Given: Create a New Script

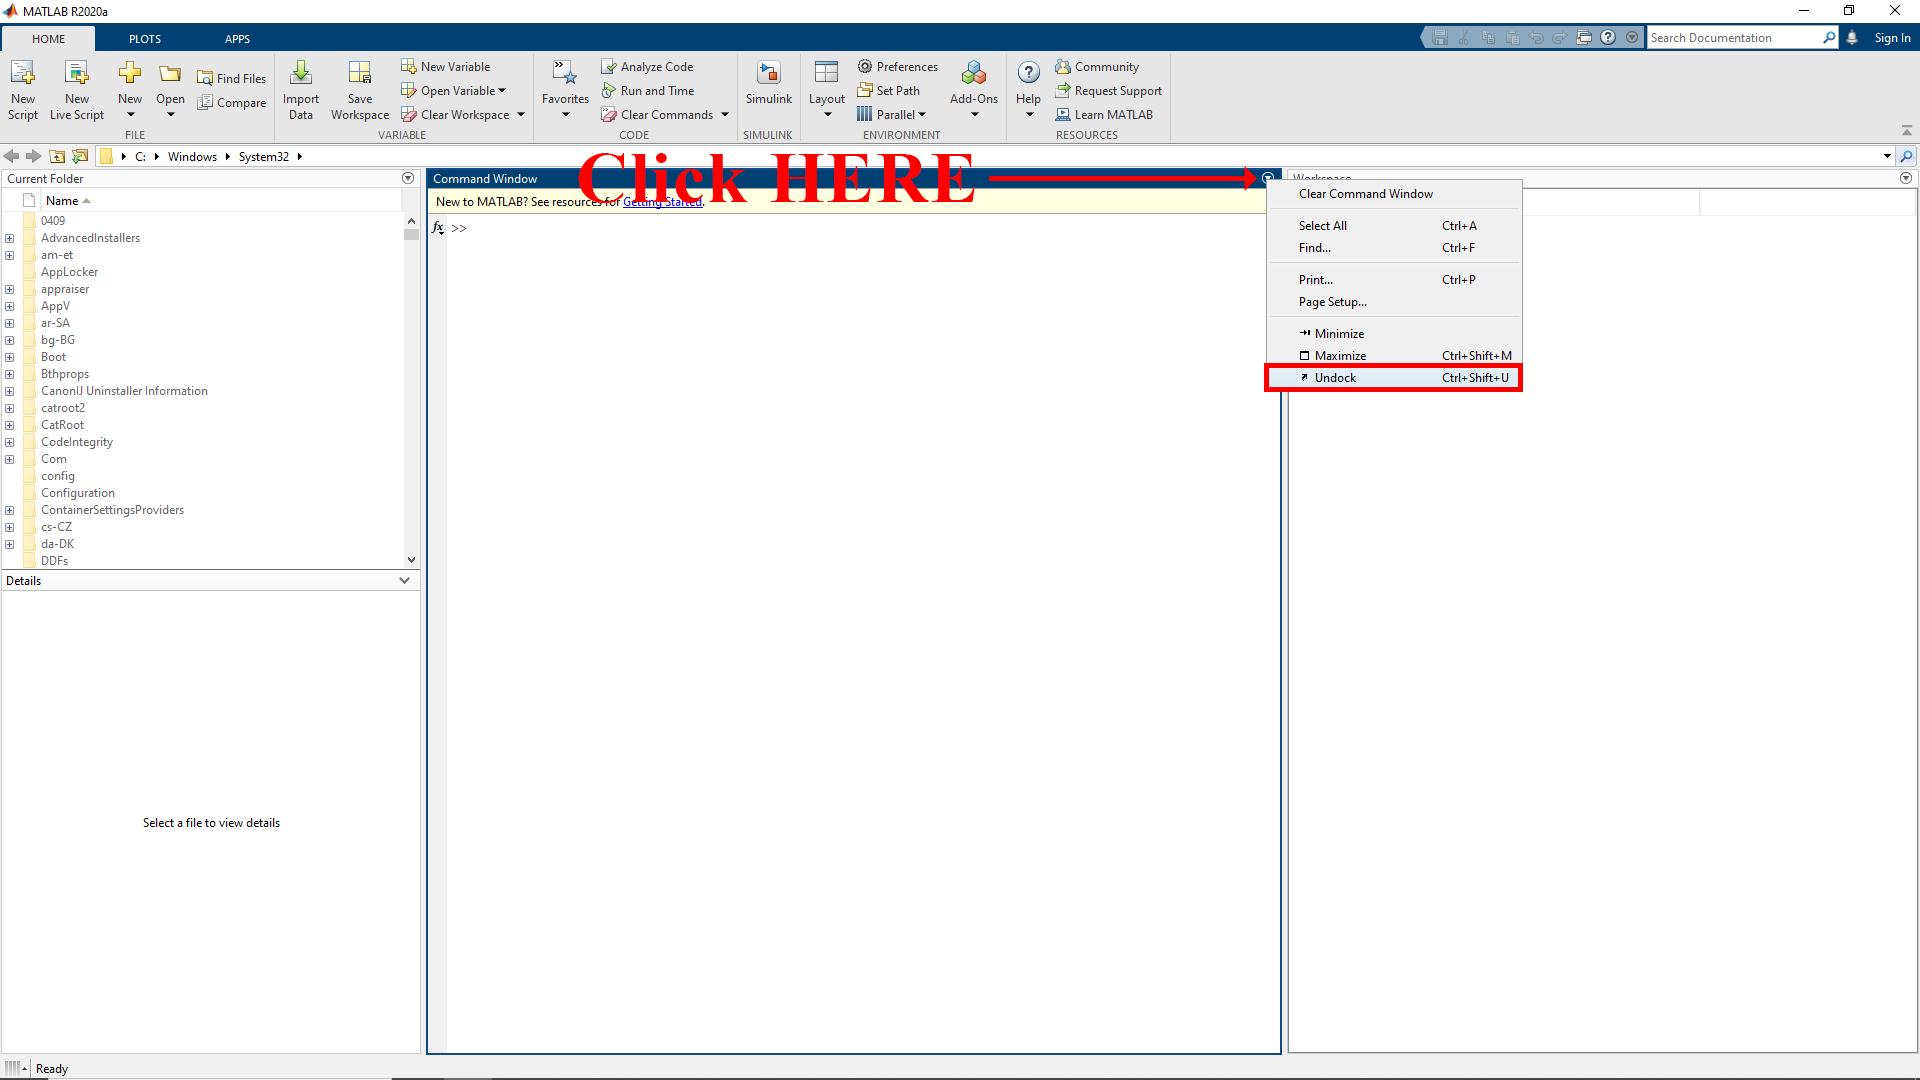Looking at the screenshot, I should (x=22, y=90).
